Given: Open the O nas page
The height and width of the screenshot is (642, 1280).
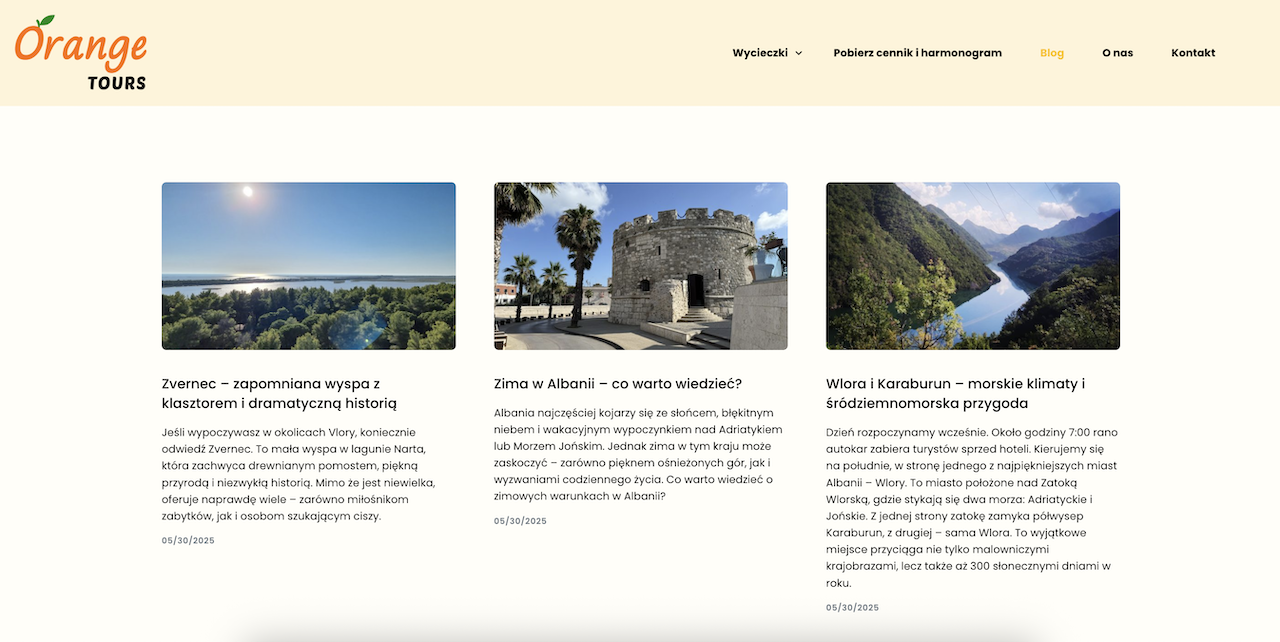Looking at the screenshot, I should pyautogui.click(x=1117, y=53).
